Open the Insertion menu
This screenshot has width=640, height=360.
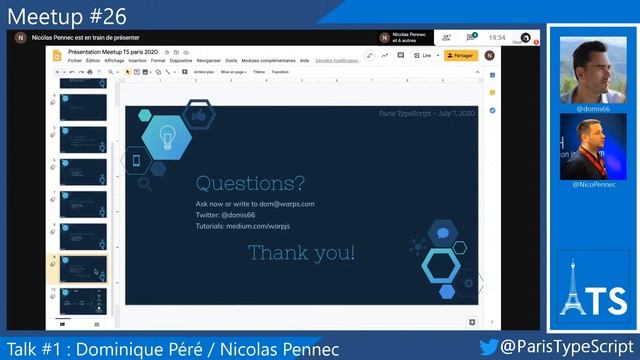click(x=138, y=60)
